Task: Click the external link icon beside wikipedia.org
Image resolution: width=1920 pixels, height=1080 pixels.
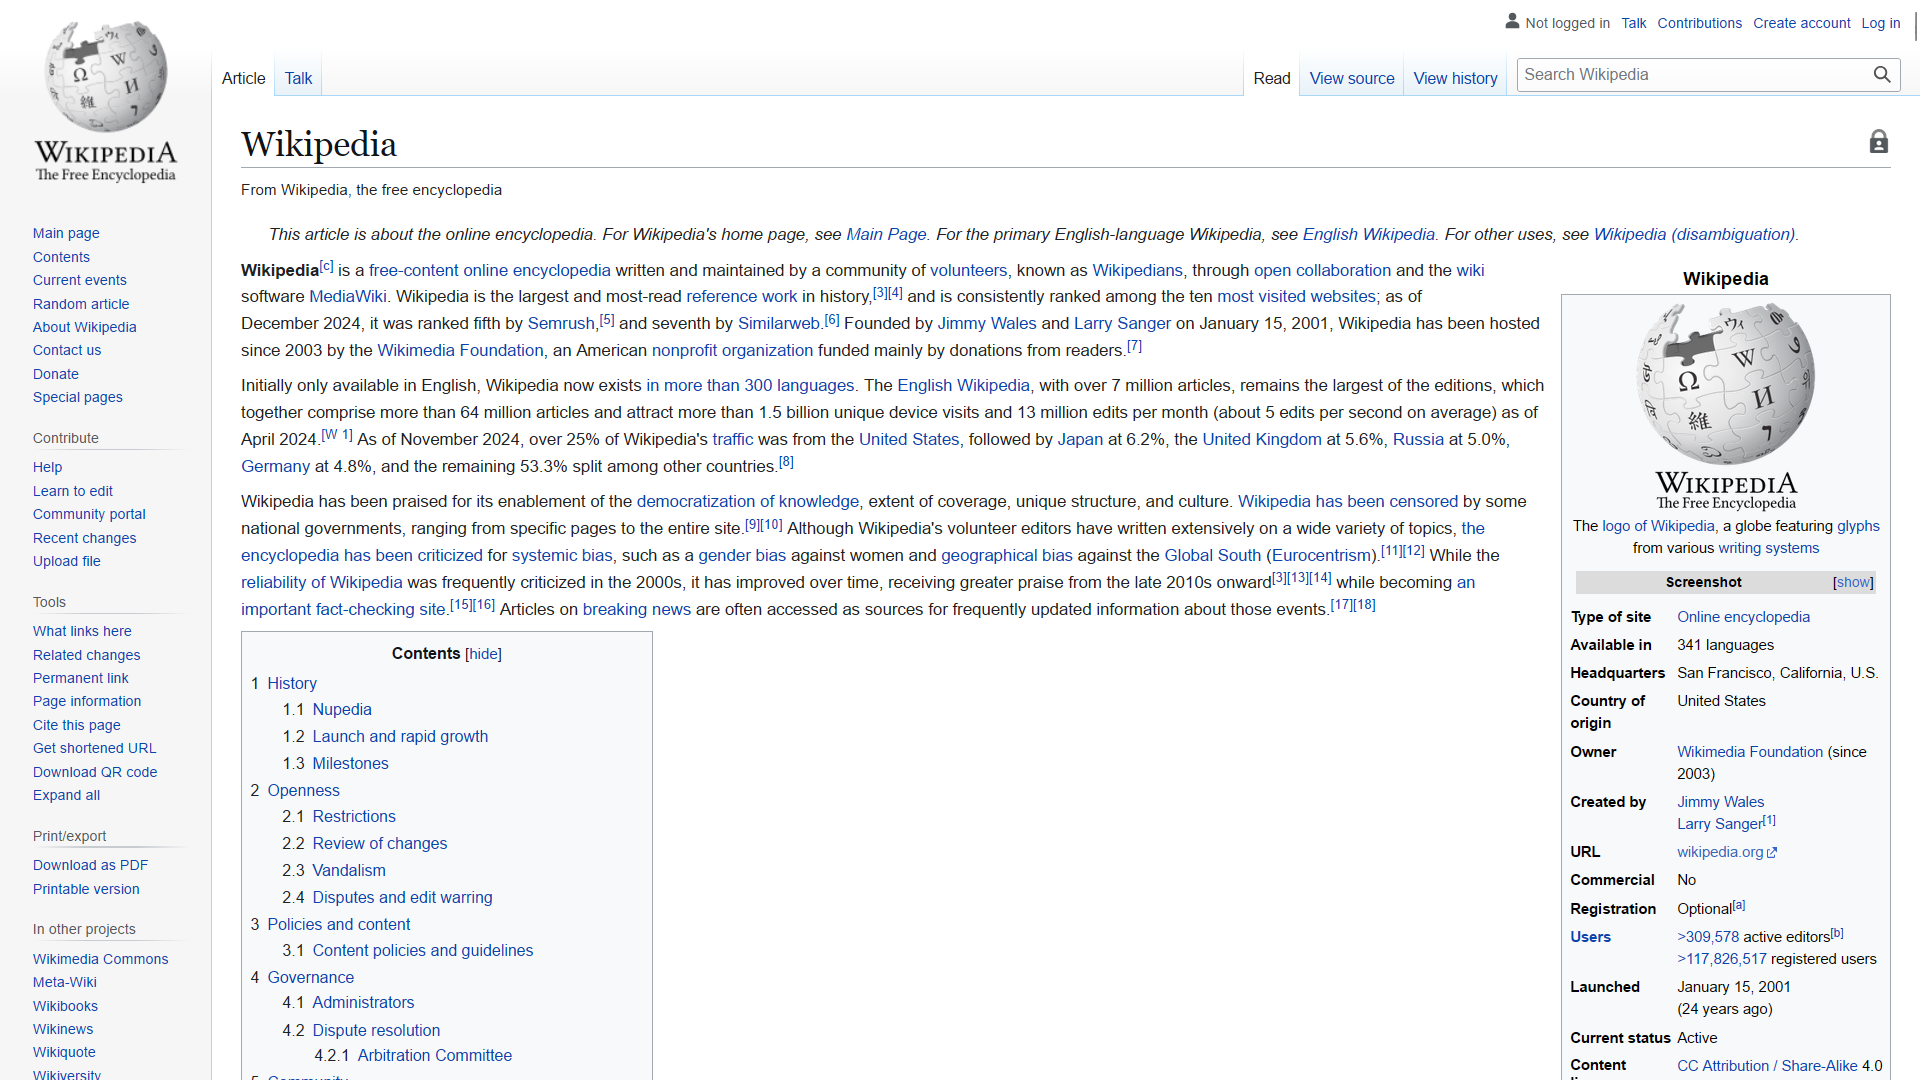Action: point(1773,853)
